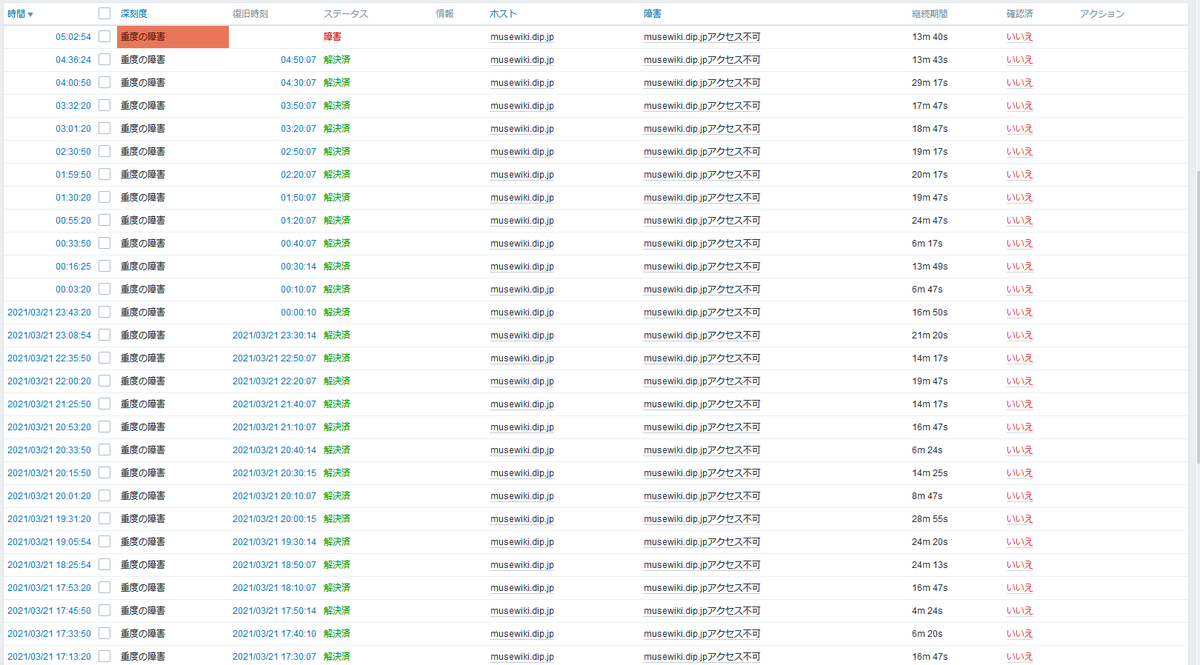Open musewiki.dip.jp host menu in 01:30:20 row
The width and height of the screenshot is (1200, 665).
coord(522,198)
